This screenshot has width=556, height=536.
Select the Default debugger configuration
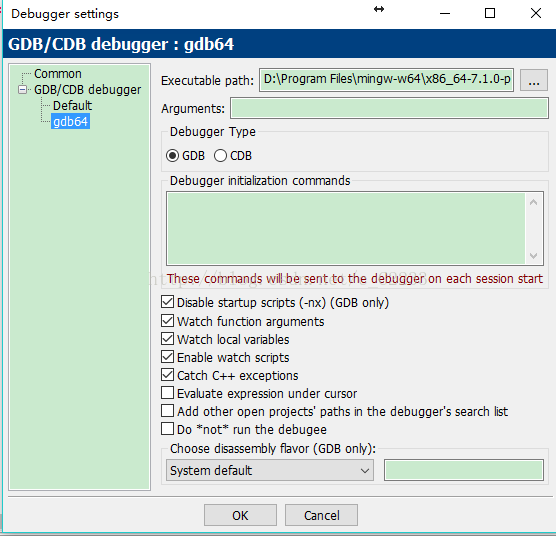(72, 106)
